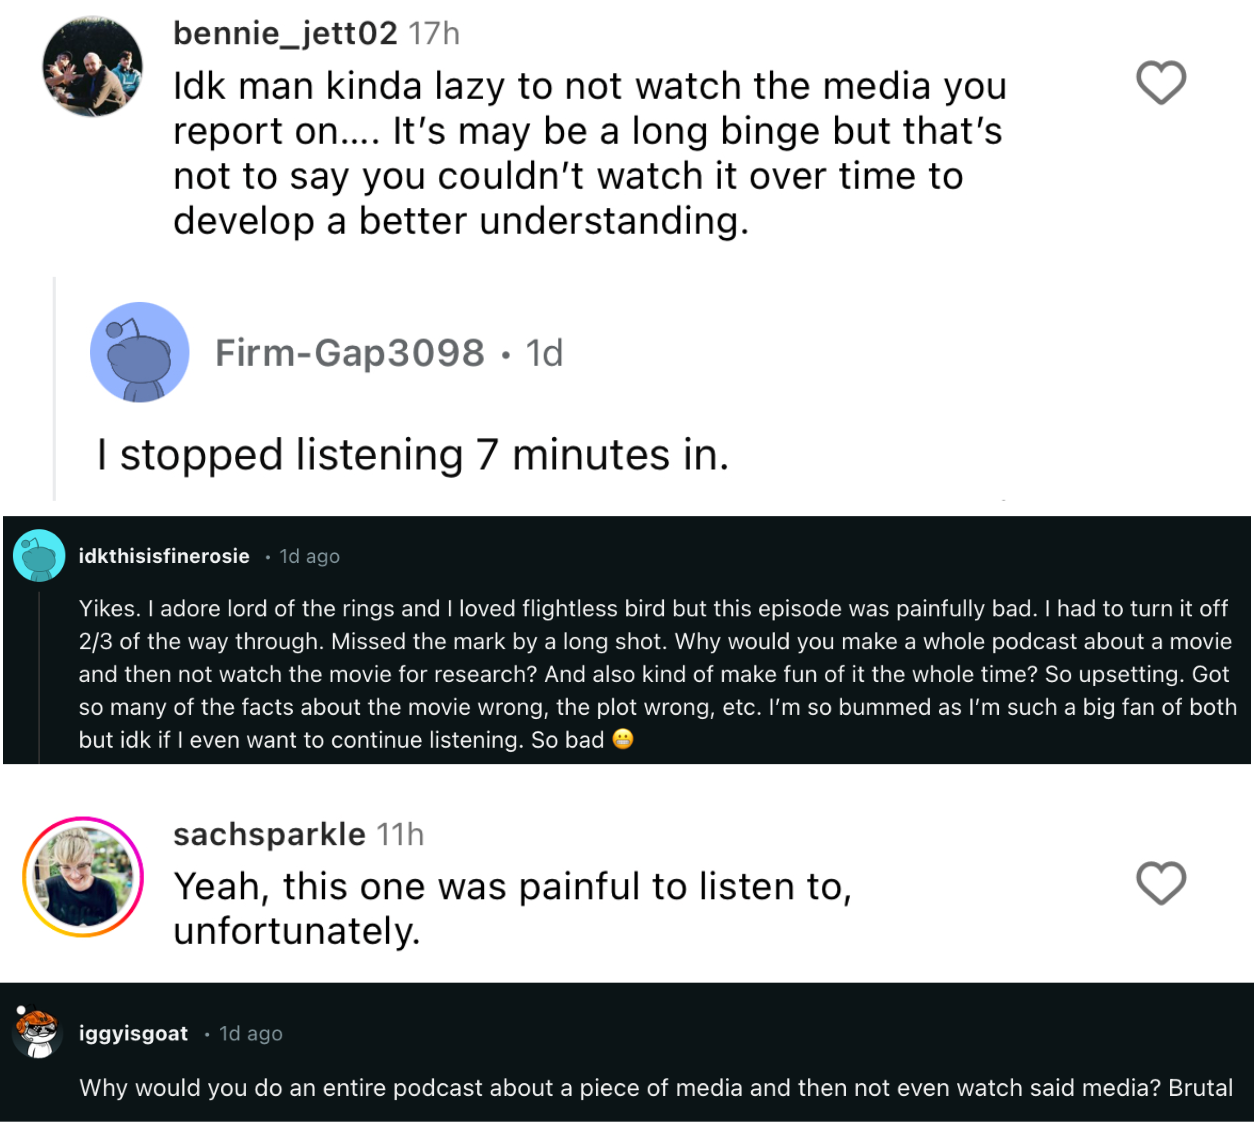Image resolution: width=1254 pixels, height=1122 pixels.
Task: Click the 1d ago label beside iggyisgoat
Action: coord(251,1033)
